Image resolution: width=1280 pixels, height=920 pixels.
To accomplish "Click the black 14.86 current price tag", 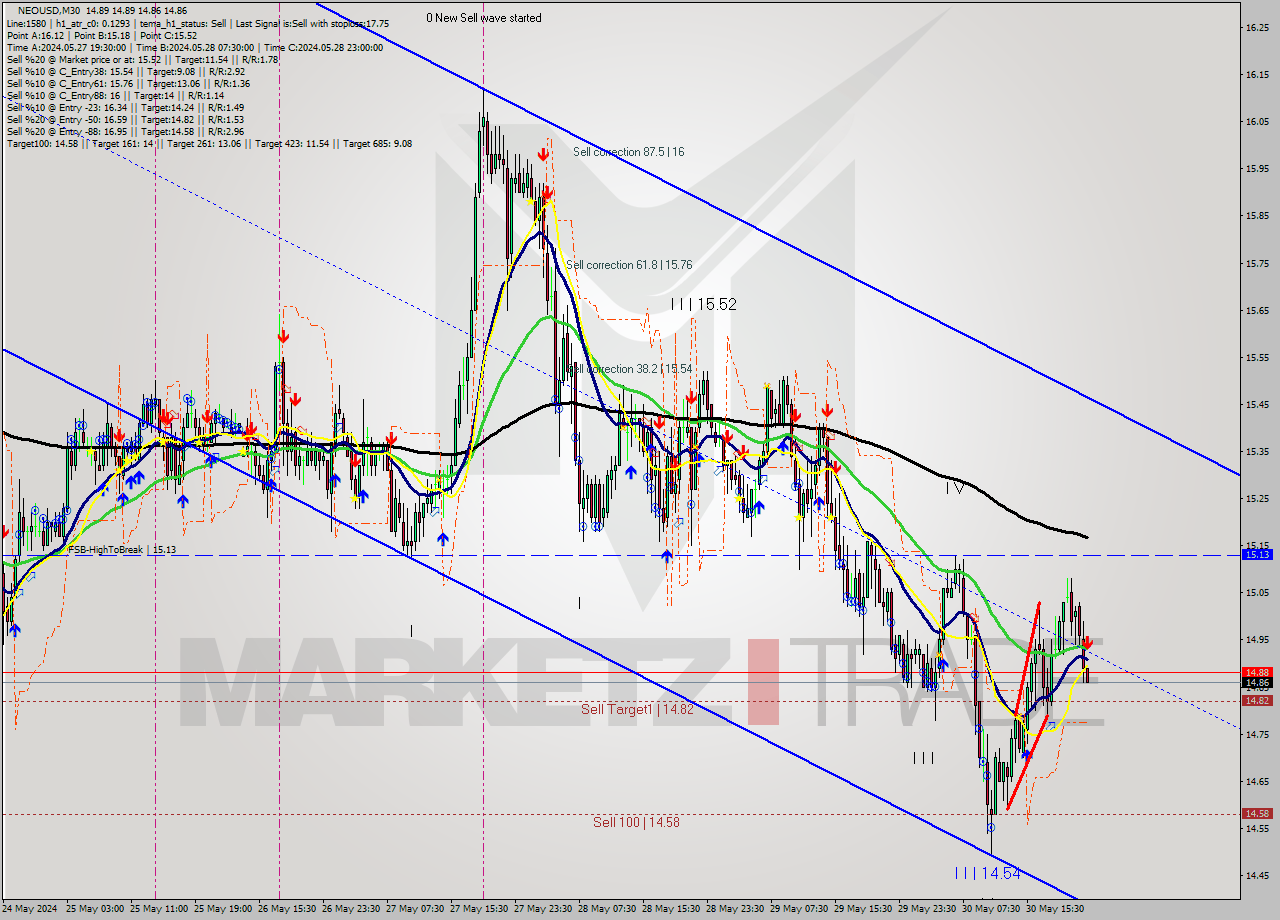I will click(x=1256, y=682).
